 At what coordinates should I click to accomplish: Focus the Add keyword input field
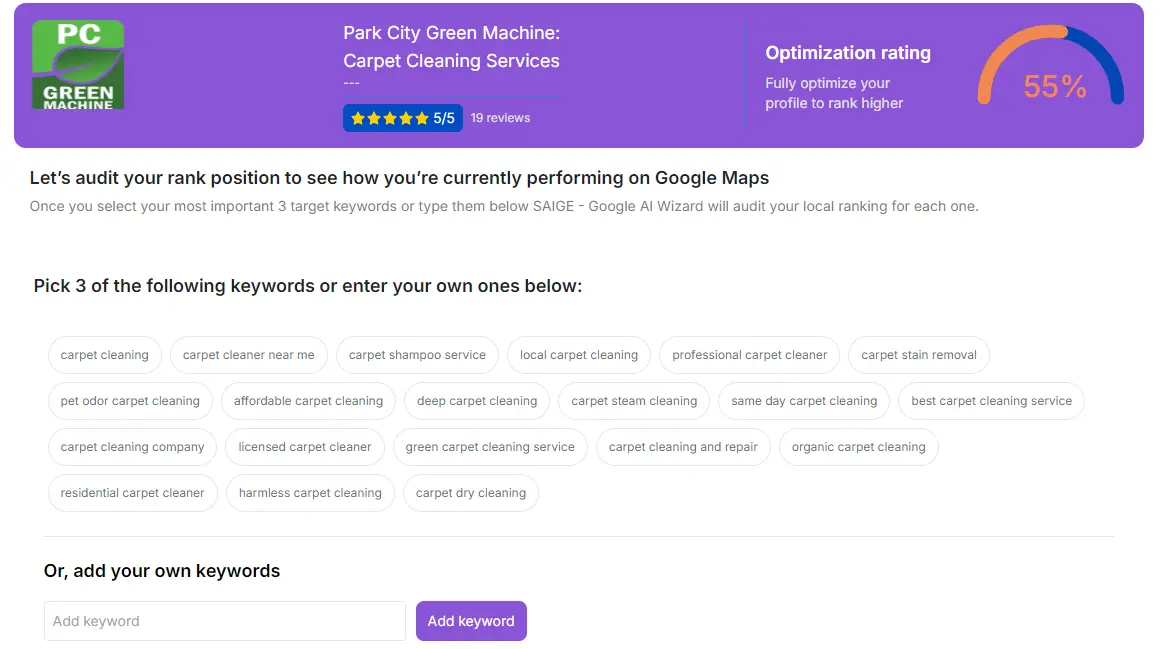pos(225,621)
